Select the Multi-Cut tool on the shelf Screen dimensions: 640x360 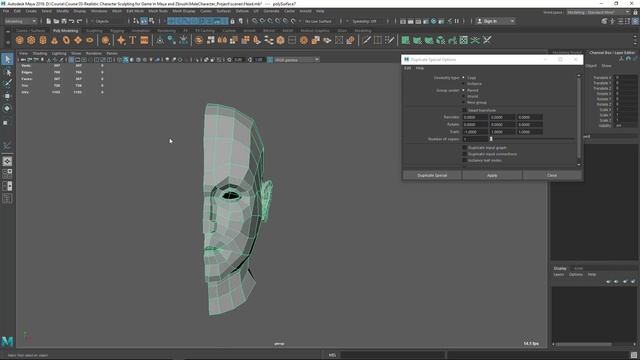(366, 40)
